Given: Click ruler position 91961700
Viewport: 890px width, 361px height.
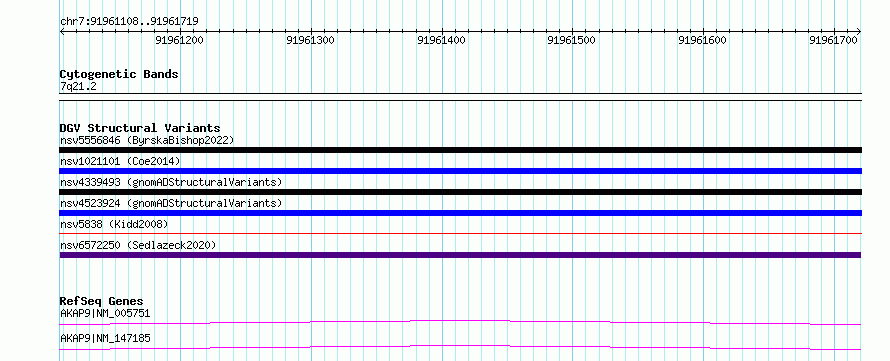Looking at the screenshot, I should pyautogui.click(x=834, y=40).
